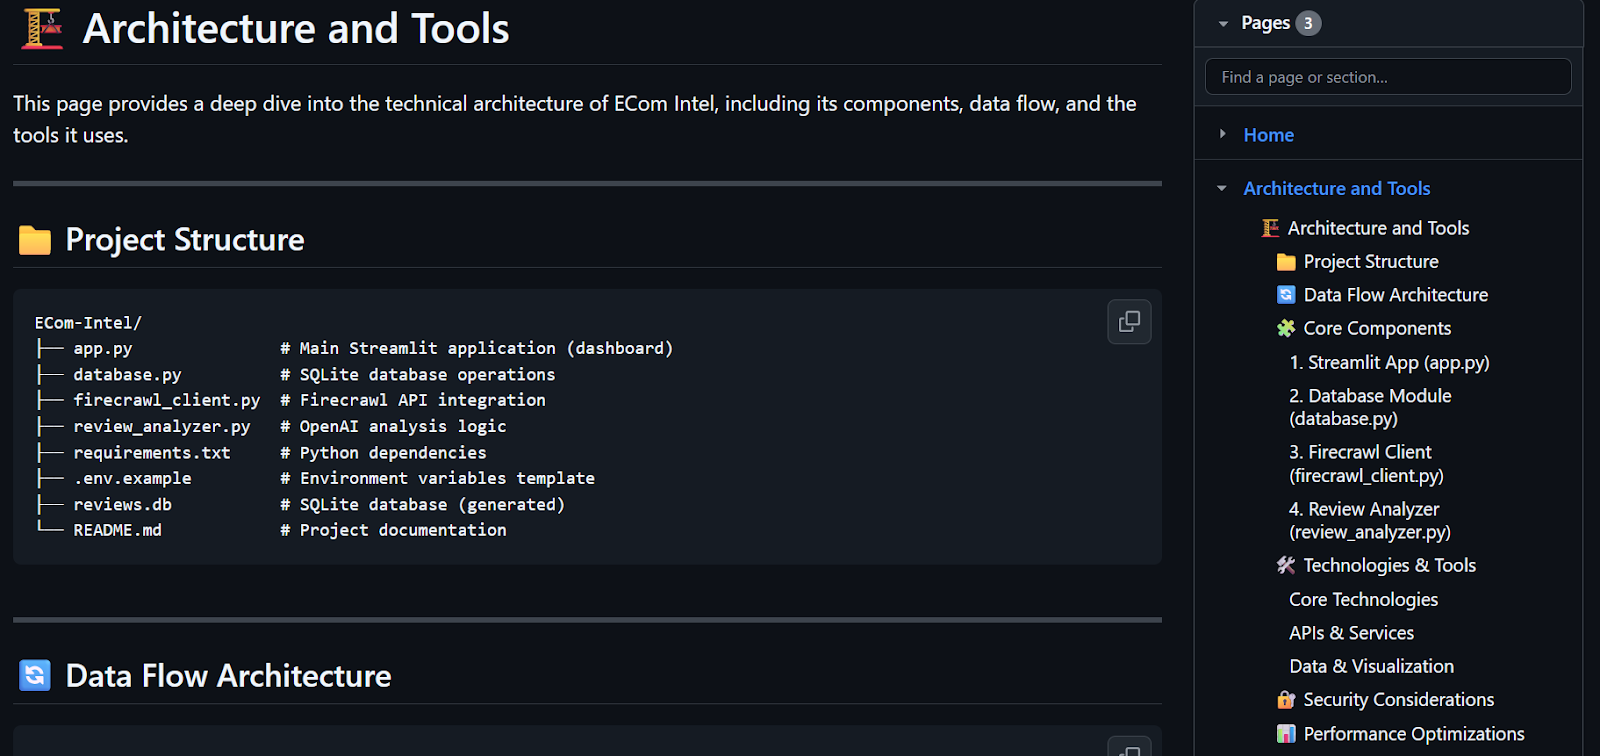Click the crane icon beside the page title

click(42, 29)
